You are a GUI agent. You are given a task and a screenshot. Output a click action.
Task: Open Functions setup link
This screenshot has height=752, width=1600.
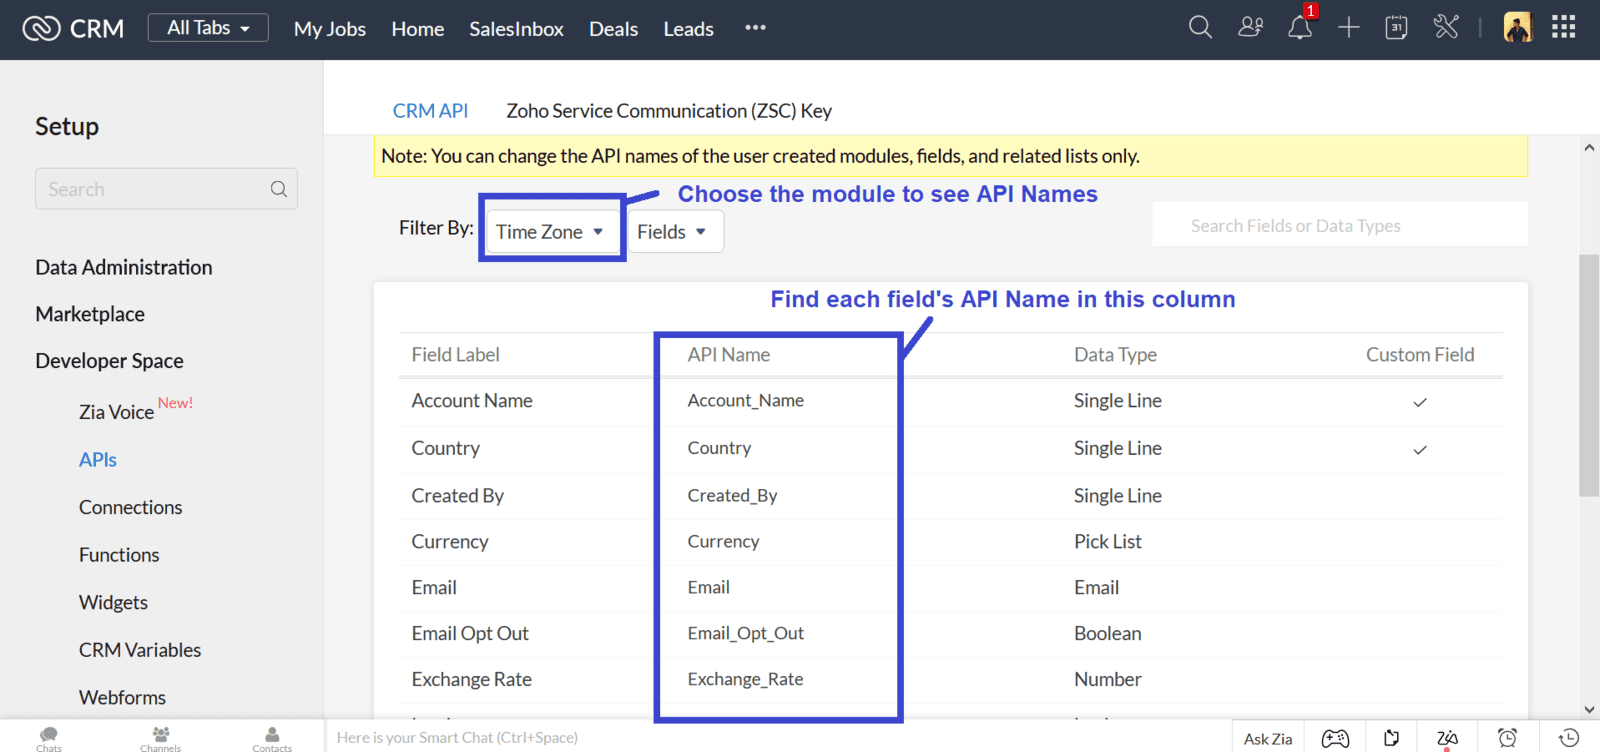click(x=119, y=555)
